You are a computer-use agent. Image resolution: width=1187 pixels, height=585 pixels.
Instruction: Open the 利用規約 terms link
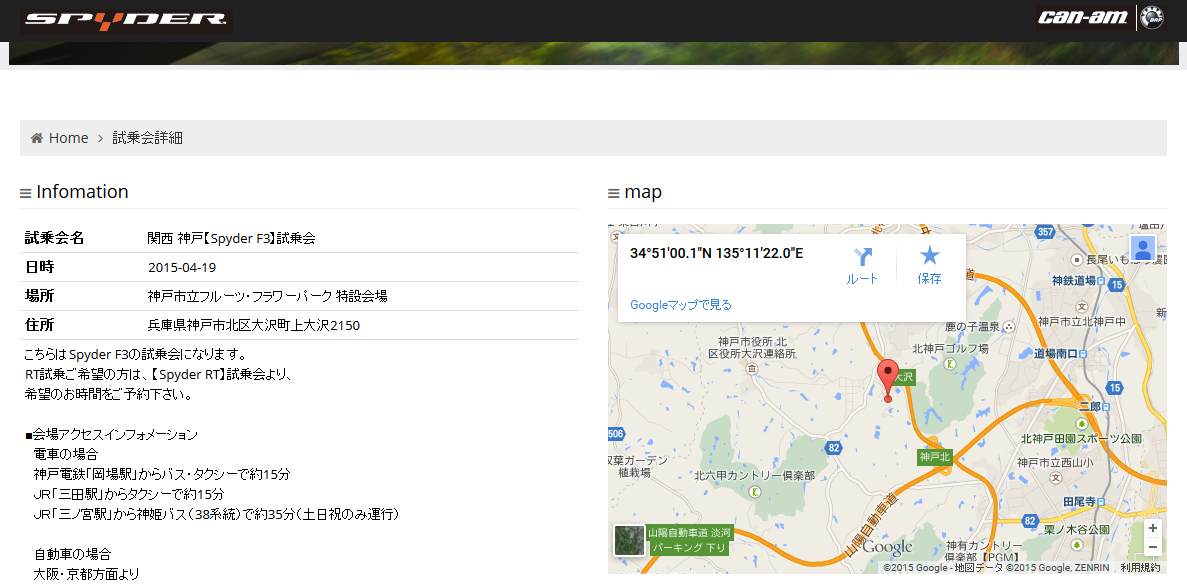click(1140, 568)
